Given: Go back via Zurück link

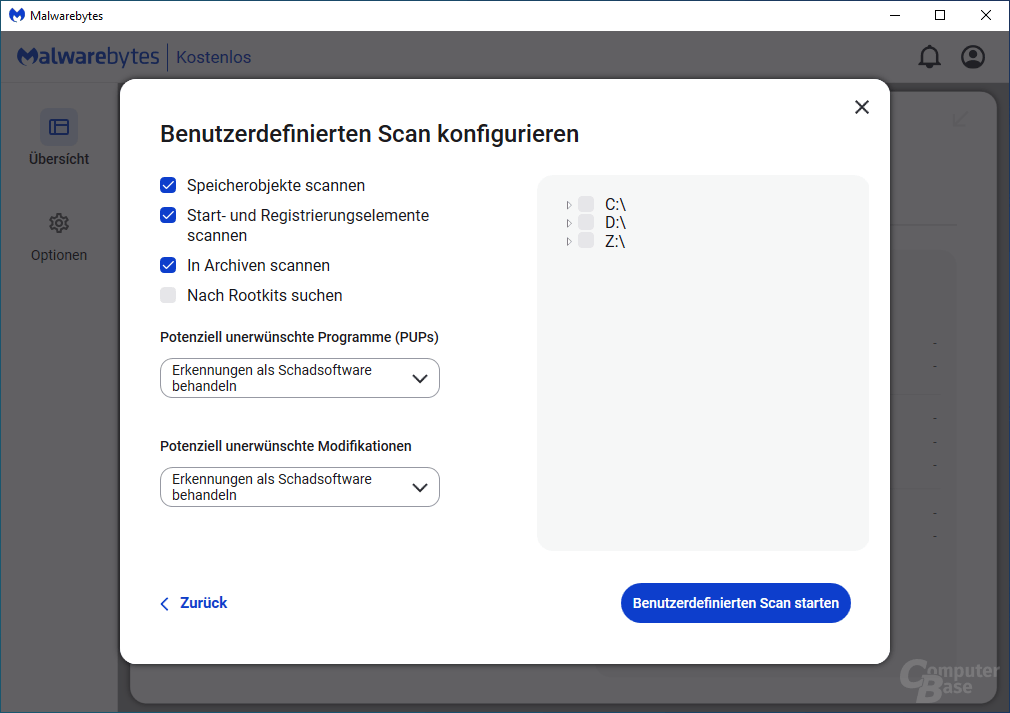Looking at the screenshot, I should (x=194, y=603).
